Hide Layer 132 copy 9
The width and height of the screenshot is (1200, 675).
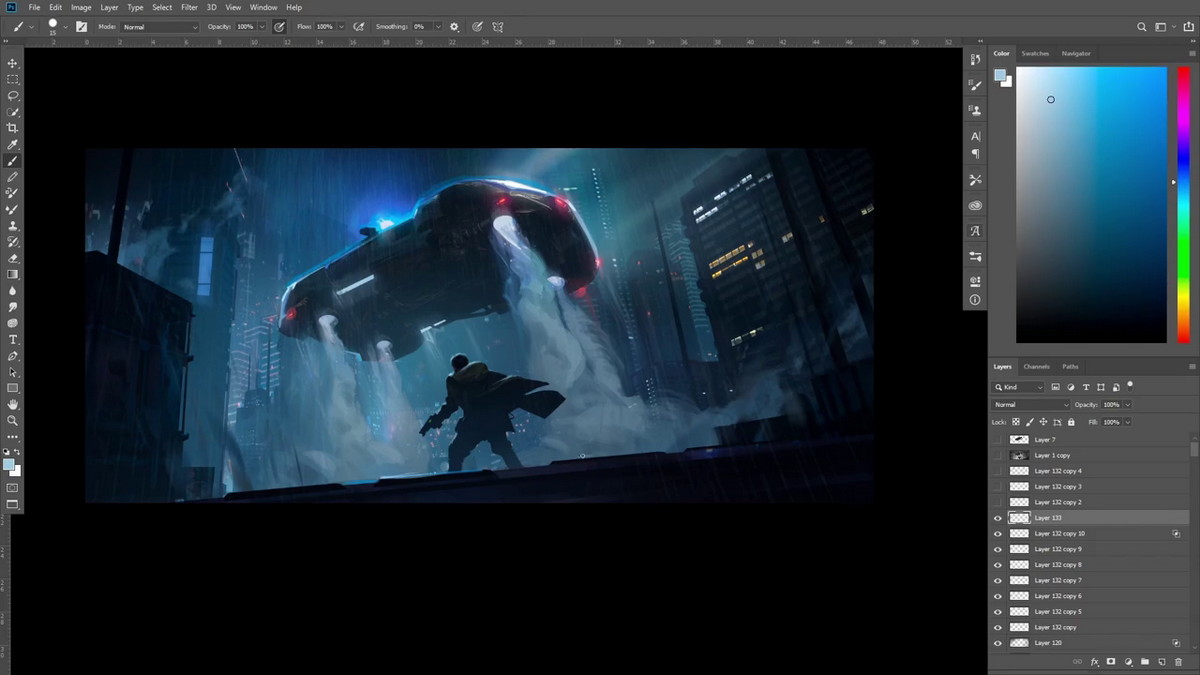pyautogui.click(x=997, y=549)
